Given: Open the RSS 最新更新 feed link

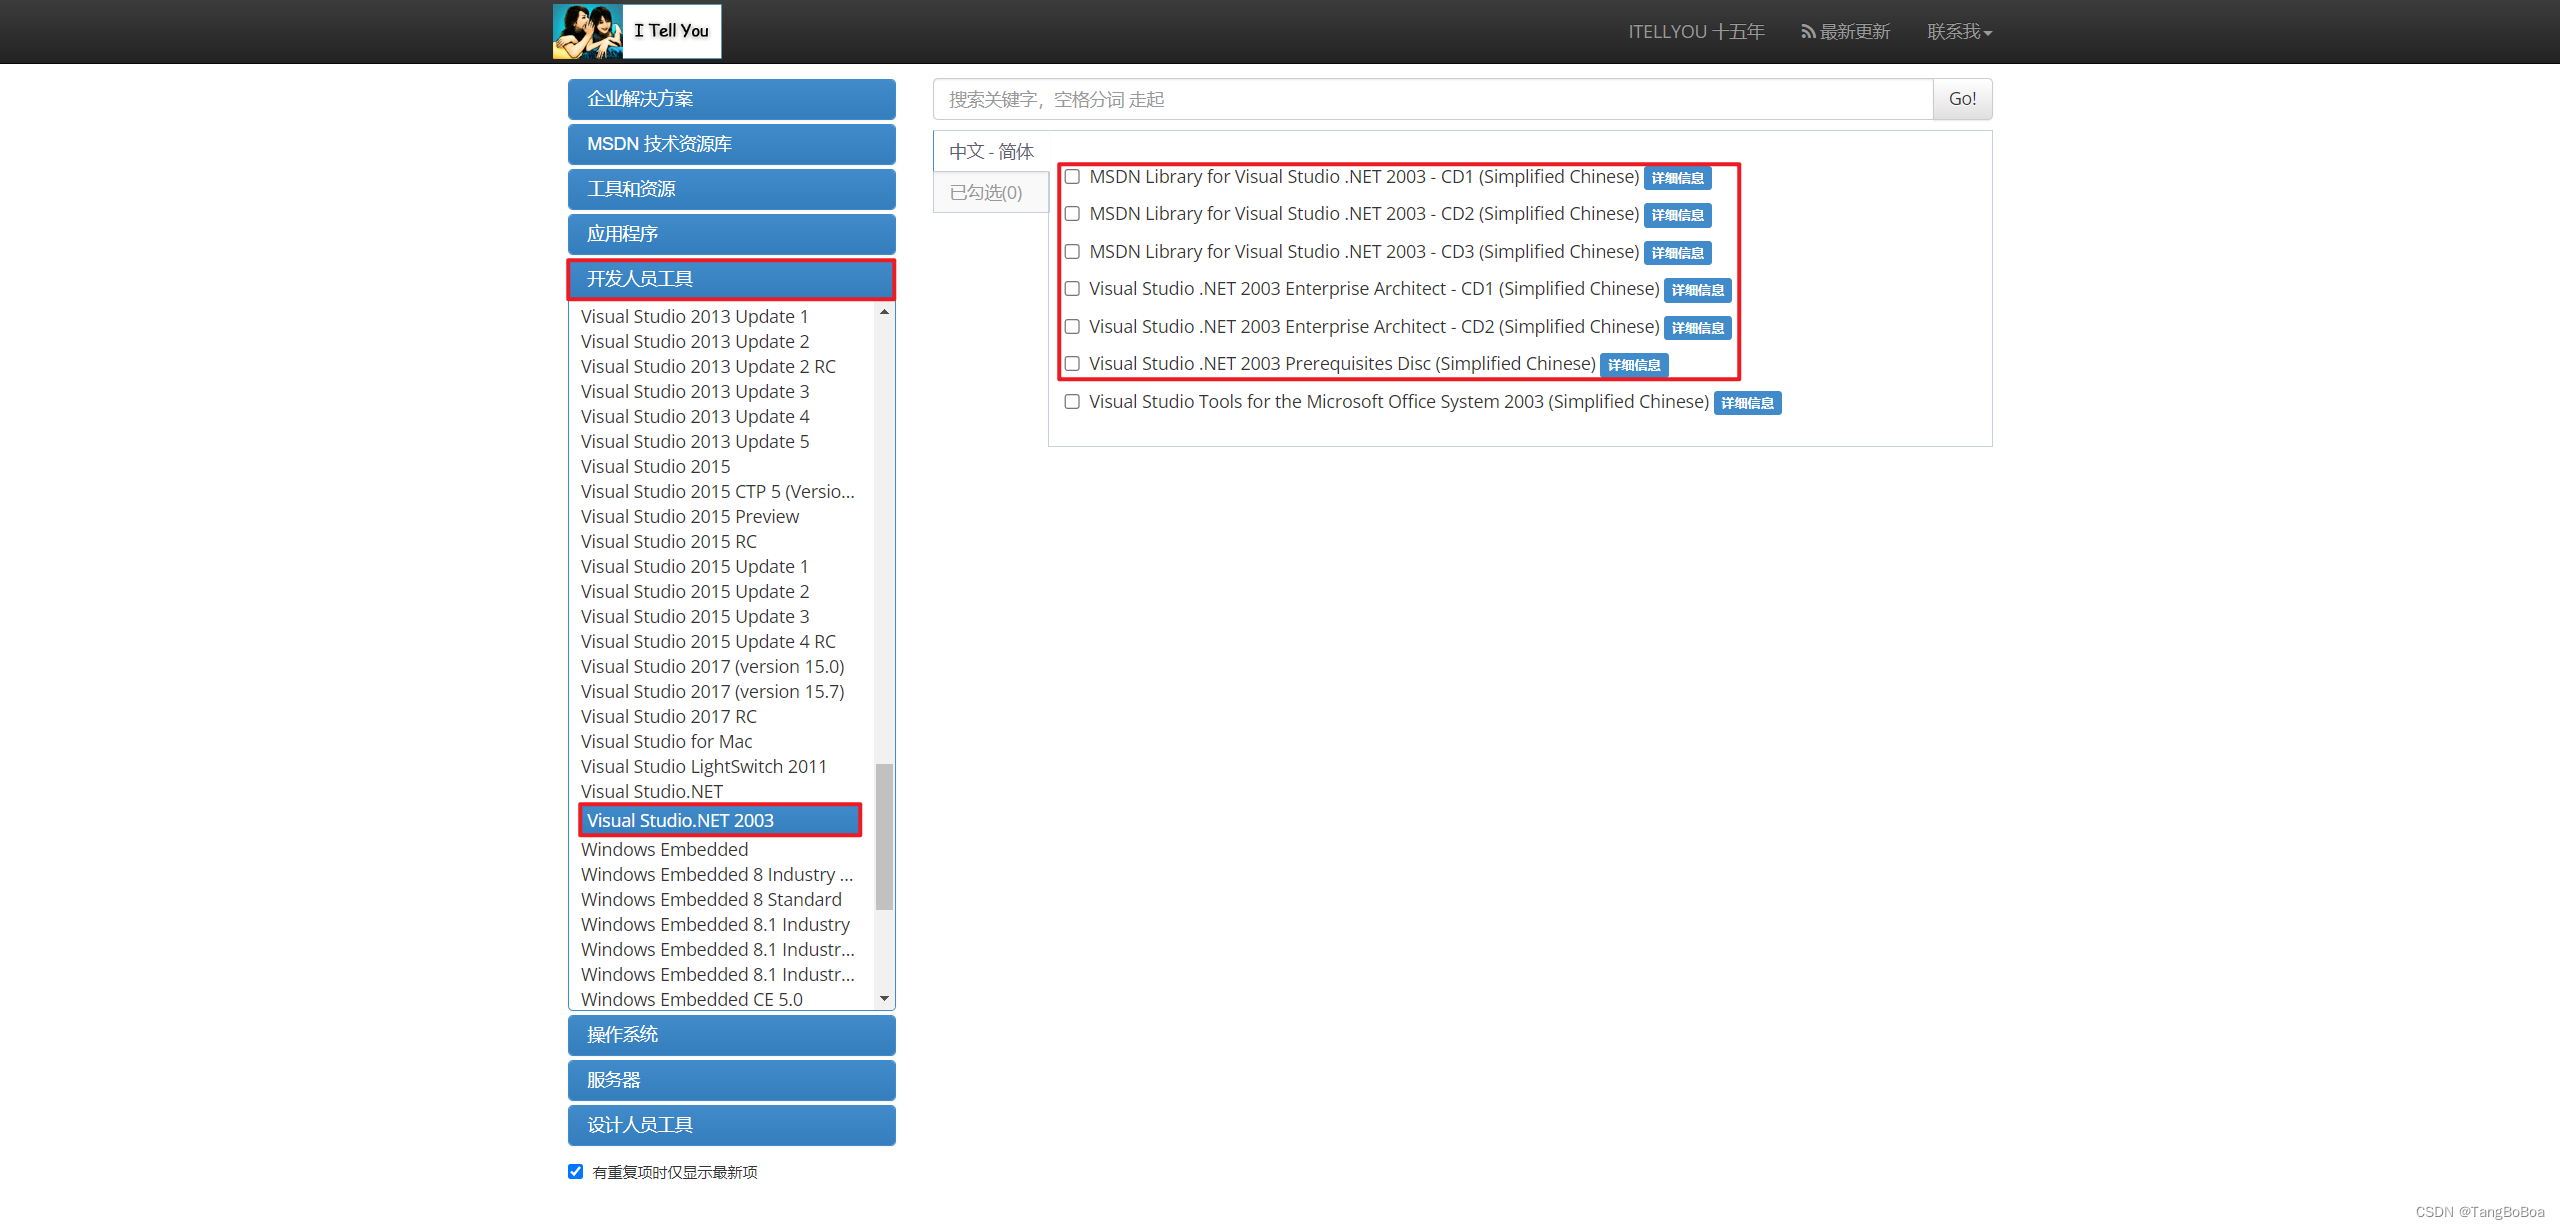Looking at the screenshot, I should click(x=1845, y=32).
